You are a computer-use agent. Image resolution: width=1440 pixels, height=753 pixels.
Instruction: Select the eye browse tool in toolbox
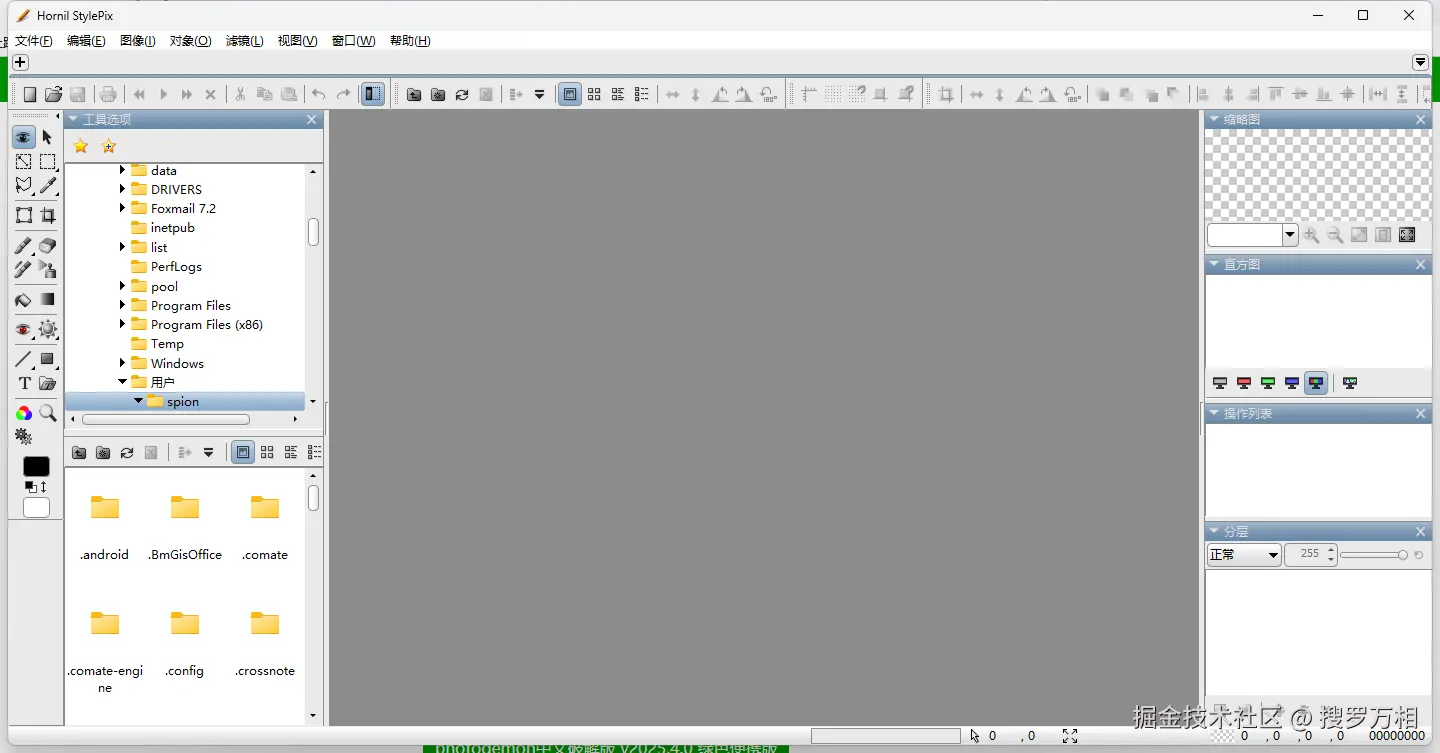tap(23, 137)
